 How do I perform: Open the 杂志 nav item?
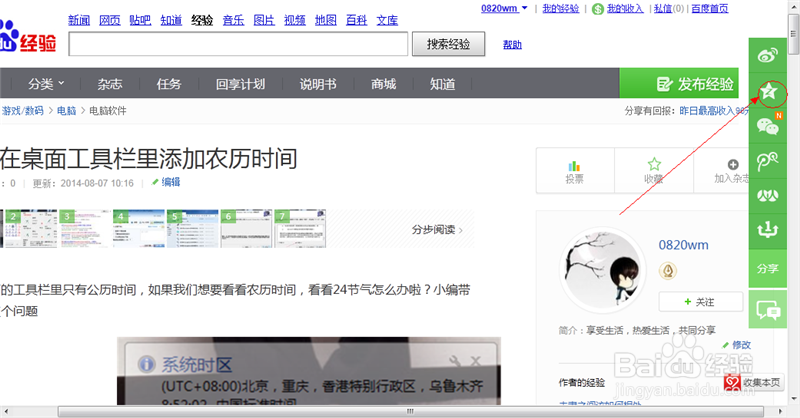pyautogui.click(x=110, y=84)
